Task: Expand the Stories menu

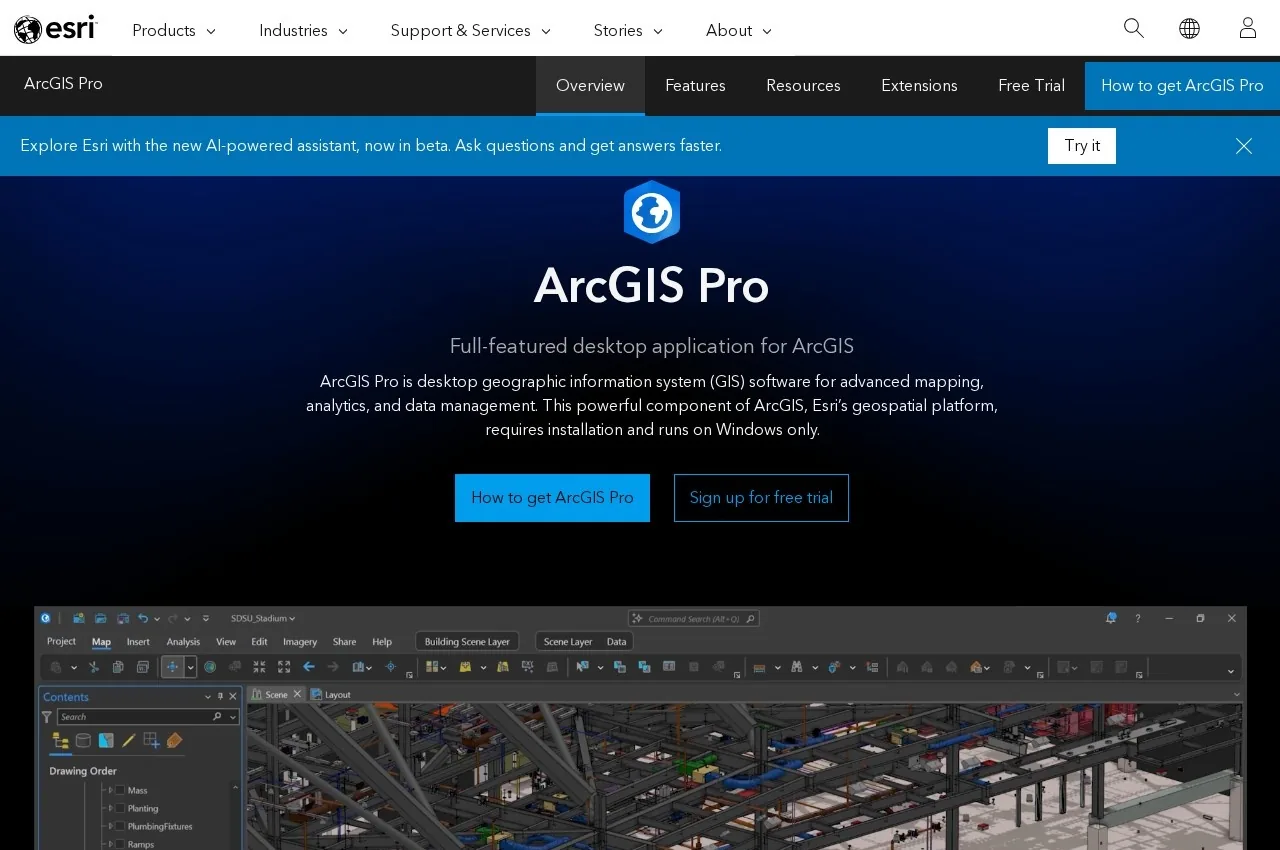Action: (629, 31)
